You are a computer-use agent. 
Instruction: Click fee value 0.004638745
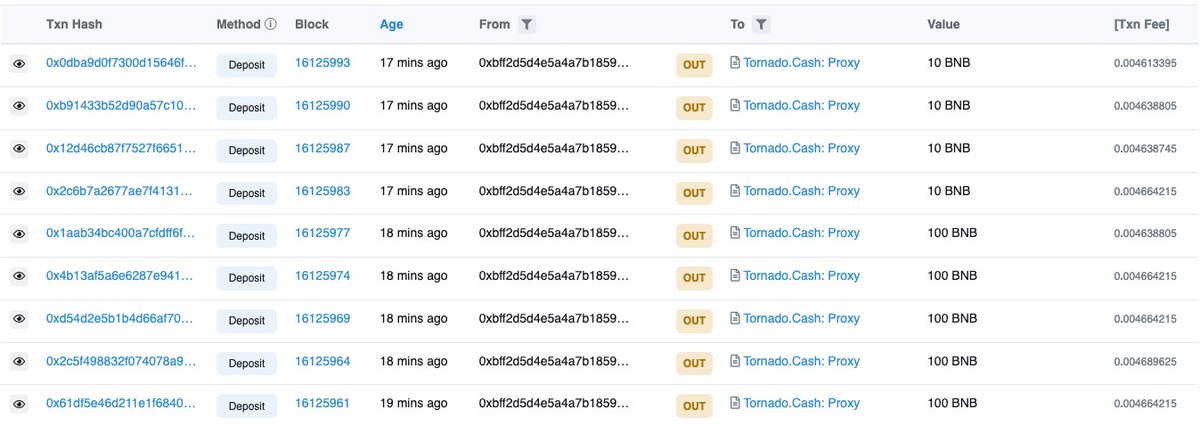pyautogui.click(x=1145, y=149)
